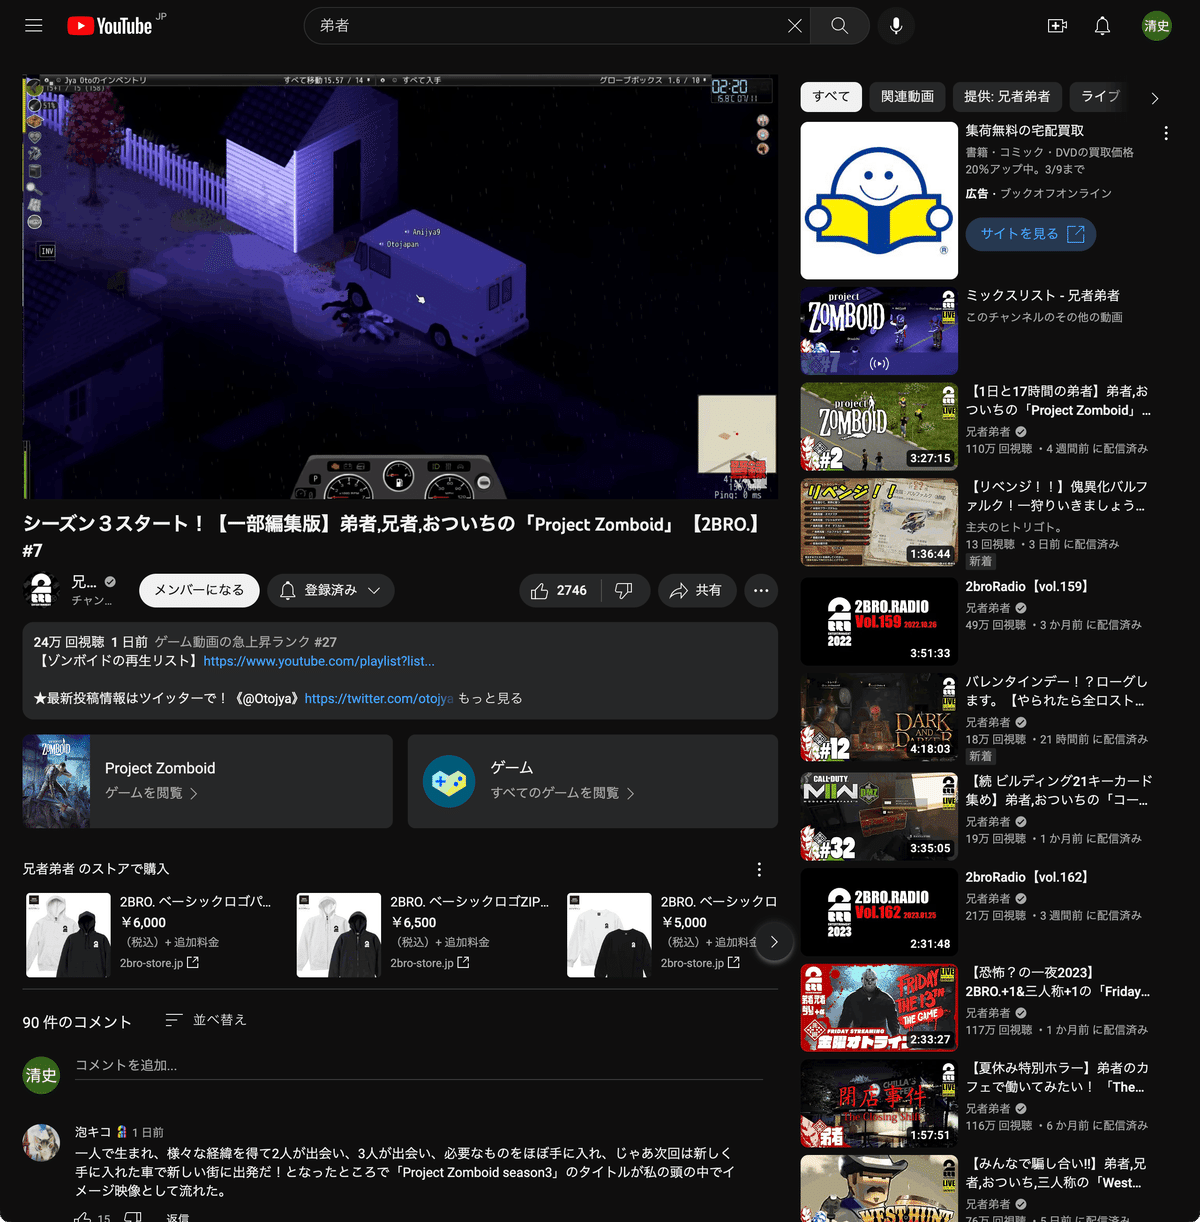Start voice search with microphone icon
The image size is (1200, 1222).
pos(896,26)
